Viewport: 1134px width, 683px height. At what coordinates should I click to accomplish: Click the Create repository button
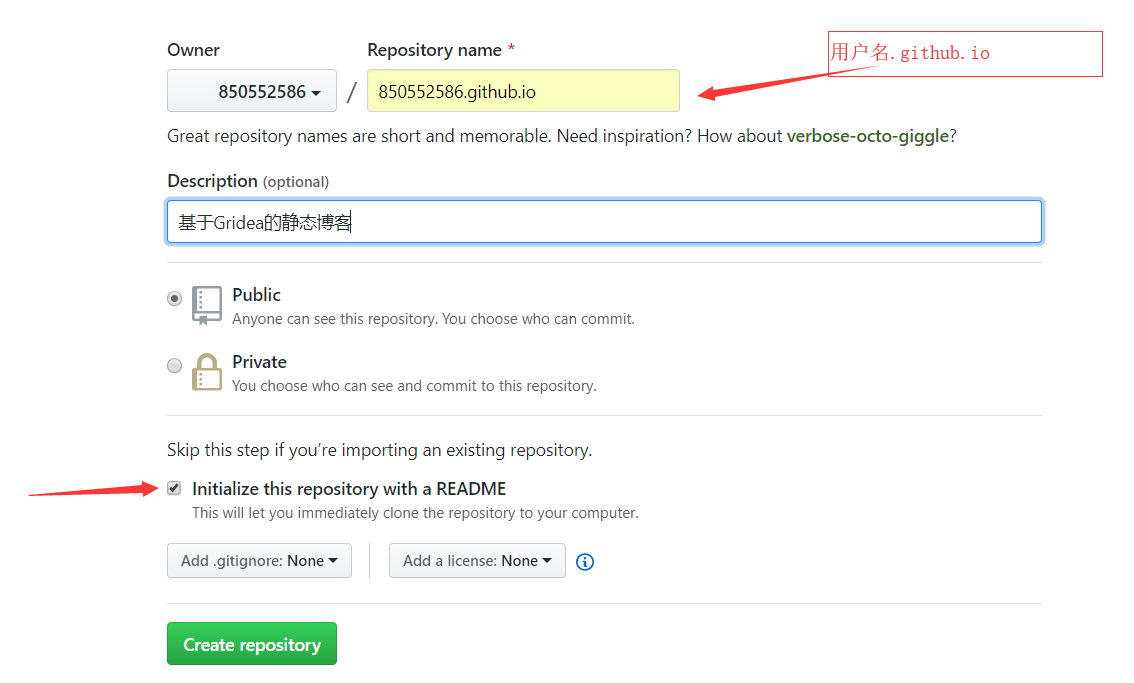pyautogui.click(x=251, y=643)
